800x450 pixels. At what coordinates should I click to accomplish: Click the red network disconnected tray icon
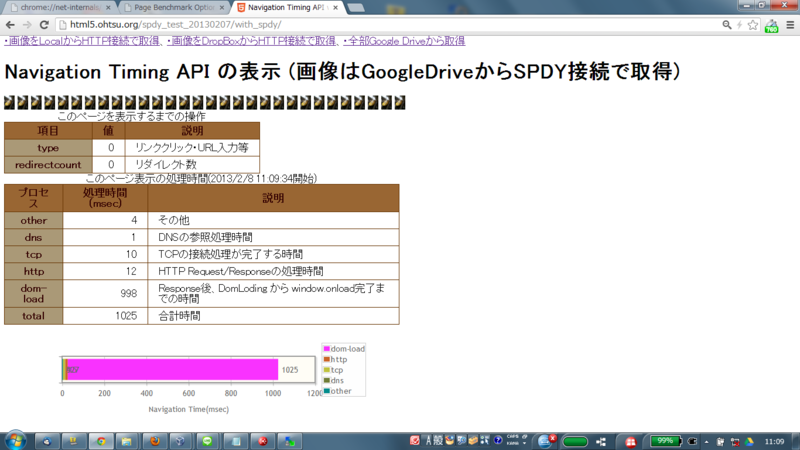click(735, 442)
